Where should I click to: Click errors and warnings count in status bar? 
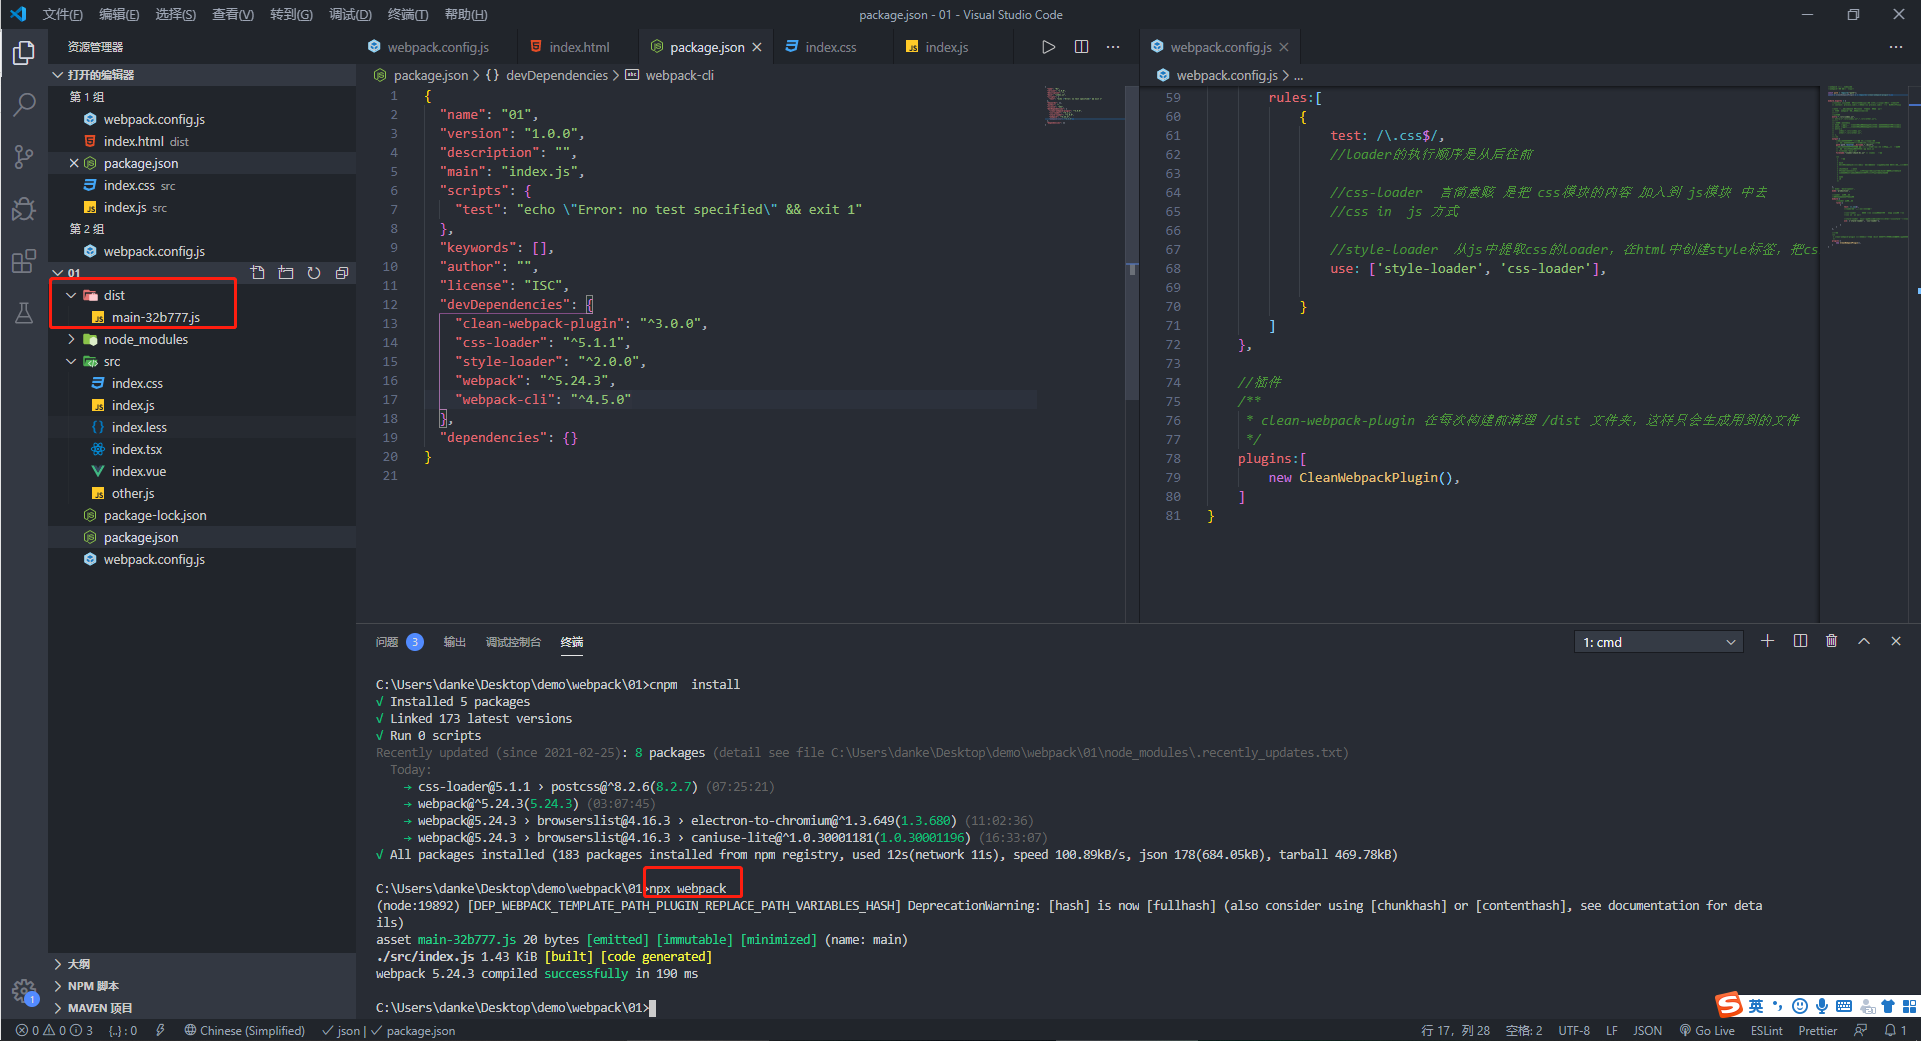click(x=54, y=1030)
